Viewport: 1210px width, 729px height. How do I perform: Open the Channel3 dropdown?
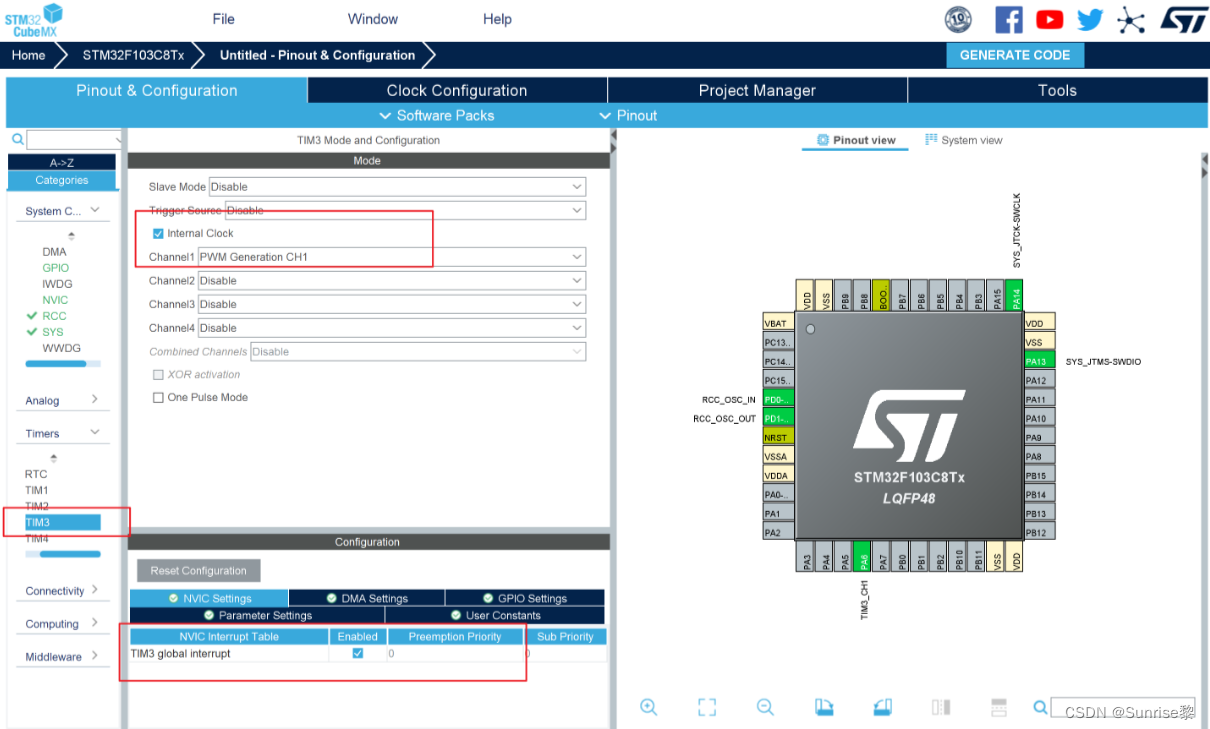(x=392, y=304)
